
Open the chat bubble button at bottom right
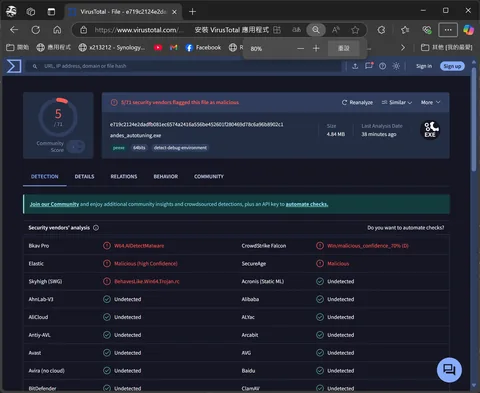coord(449,370)
